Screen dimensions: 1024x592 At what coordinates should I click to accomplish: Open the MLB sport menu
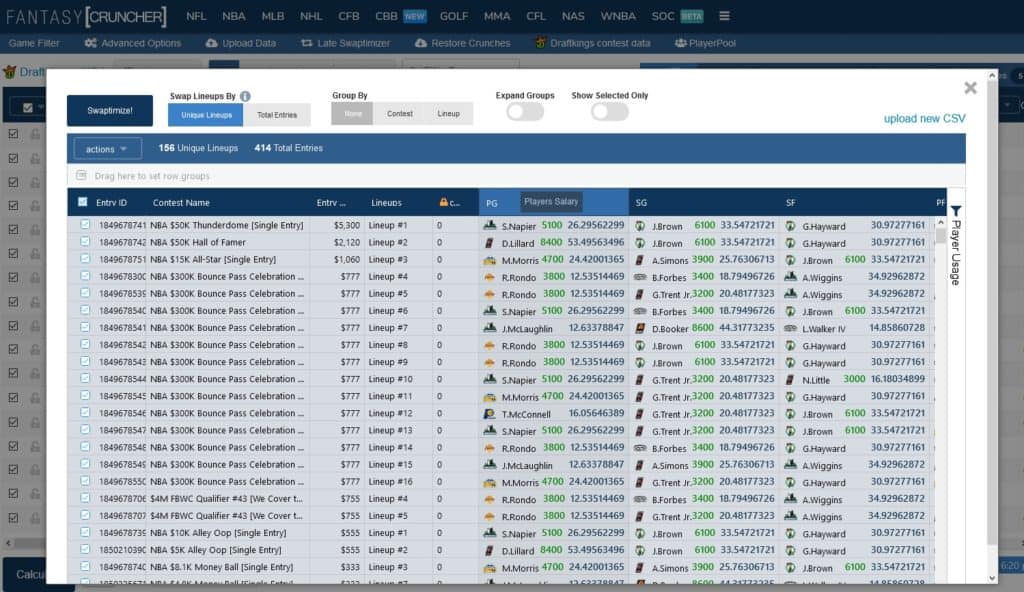[x=272, y=16]
